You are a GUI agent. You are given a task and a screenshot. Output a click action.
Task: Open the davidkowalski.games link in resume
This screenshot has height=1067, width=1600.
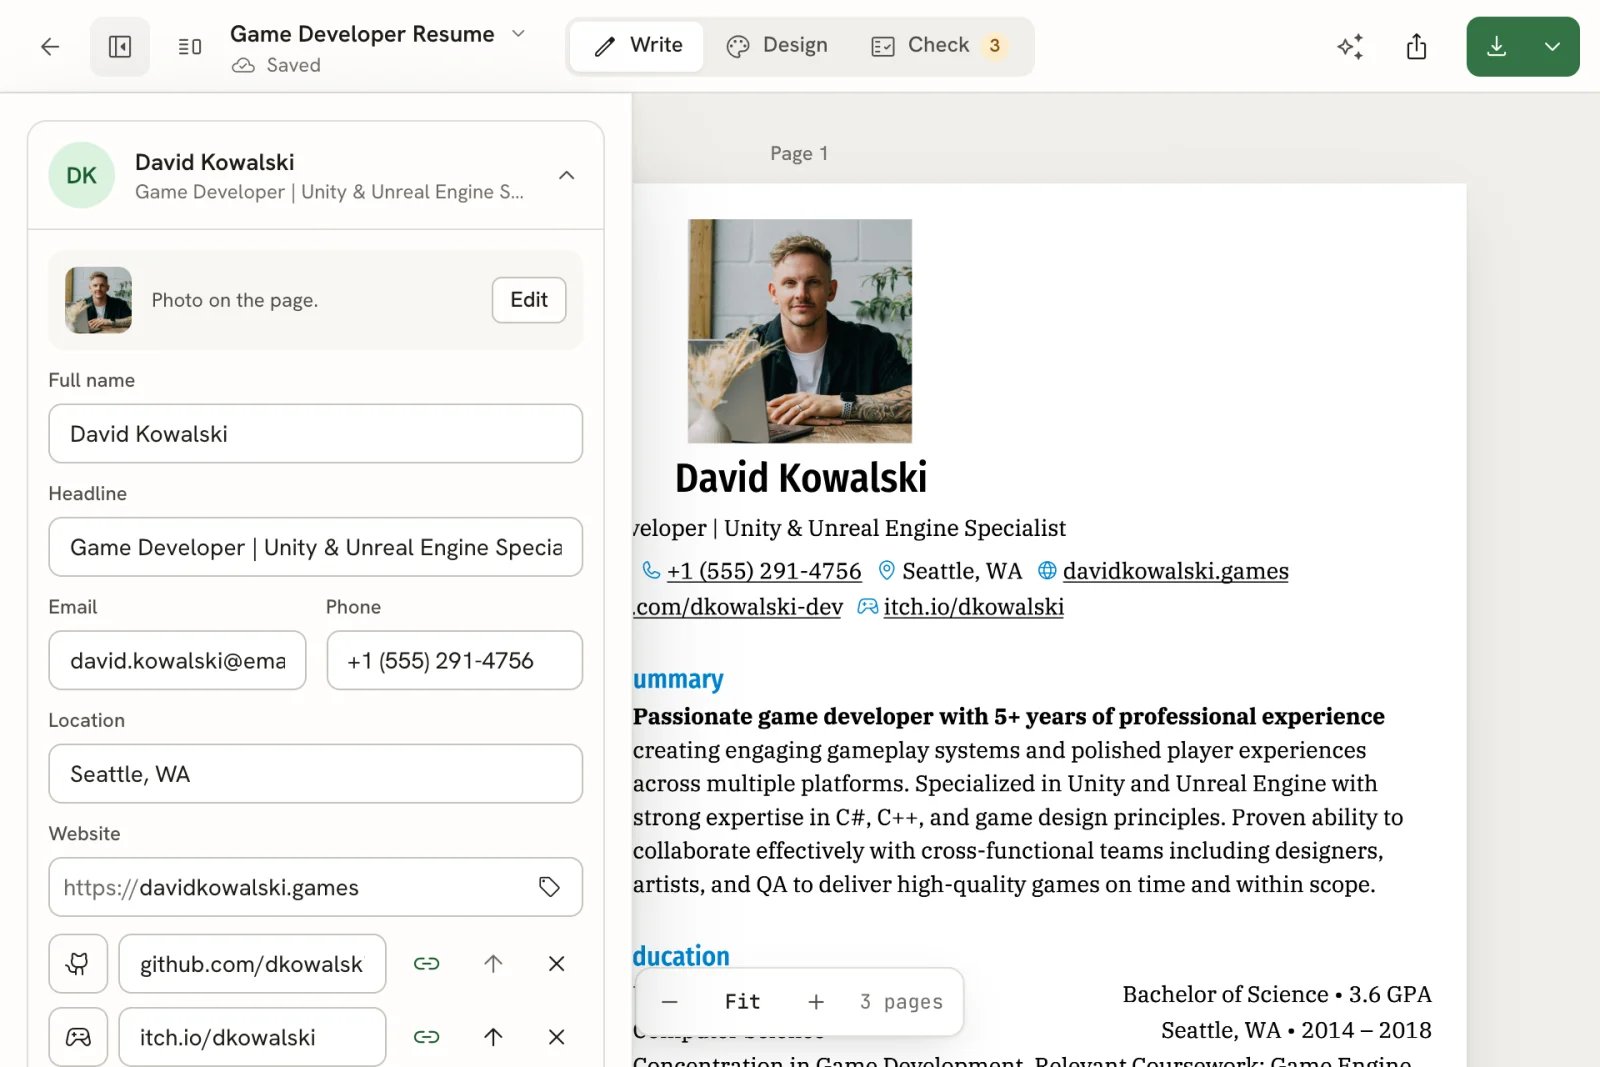[1175, 571]
